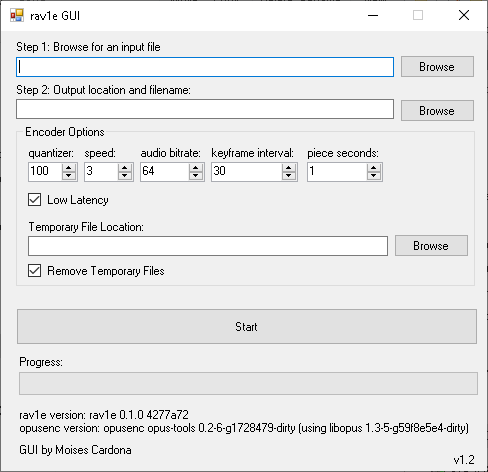The height and width of the screenshot is (472, 488).
Task: Increase piece seconds with up arrow
Action: click(374, 168)
